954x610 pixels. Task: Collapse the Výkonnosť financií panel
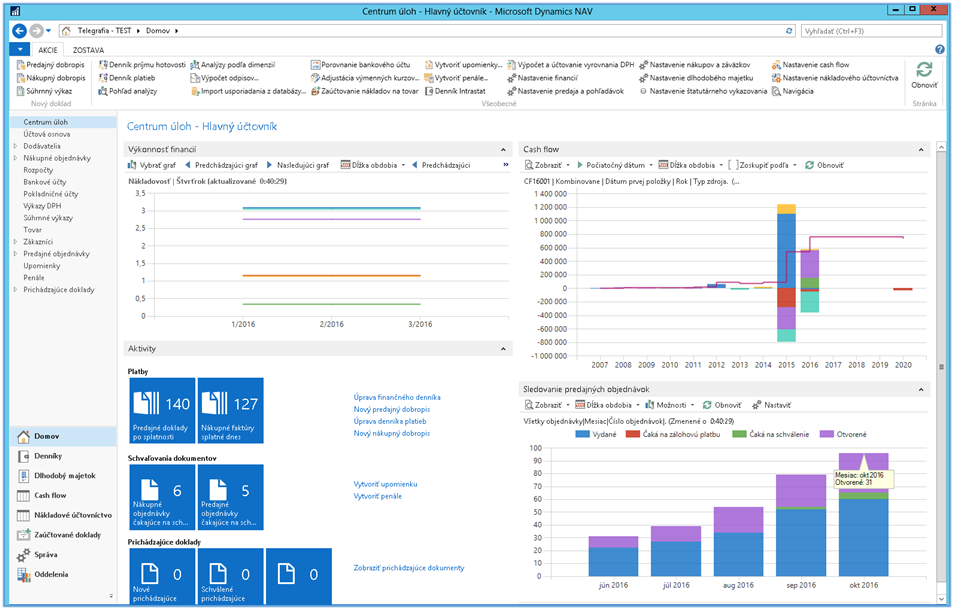pos(503,150)
